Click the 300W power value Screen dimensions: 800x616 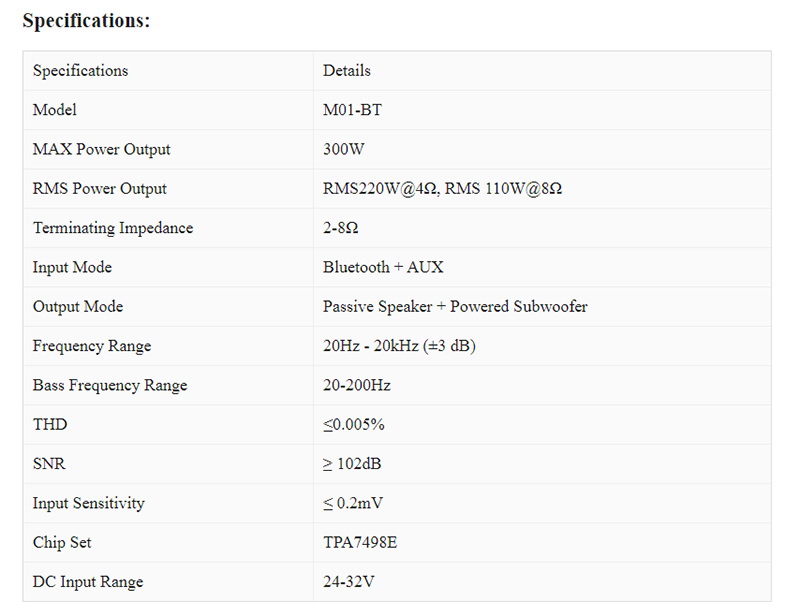coord(344,149)
